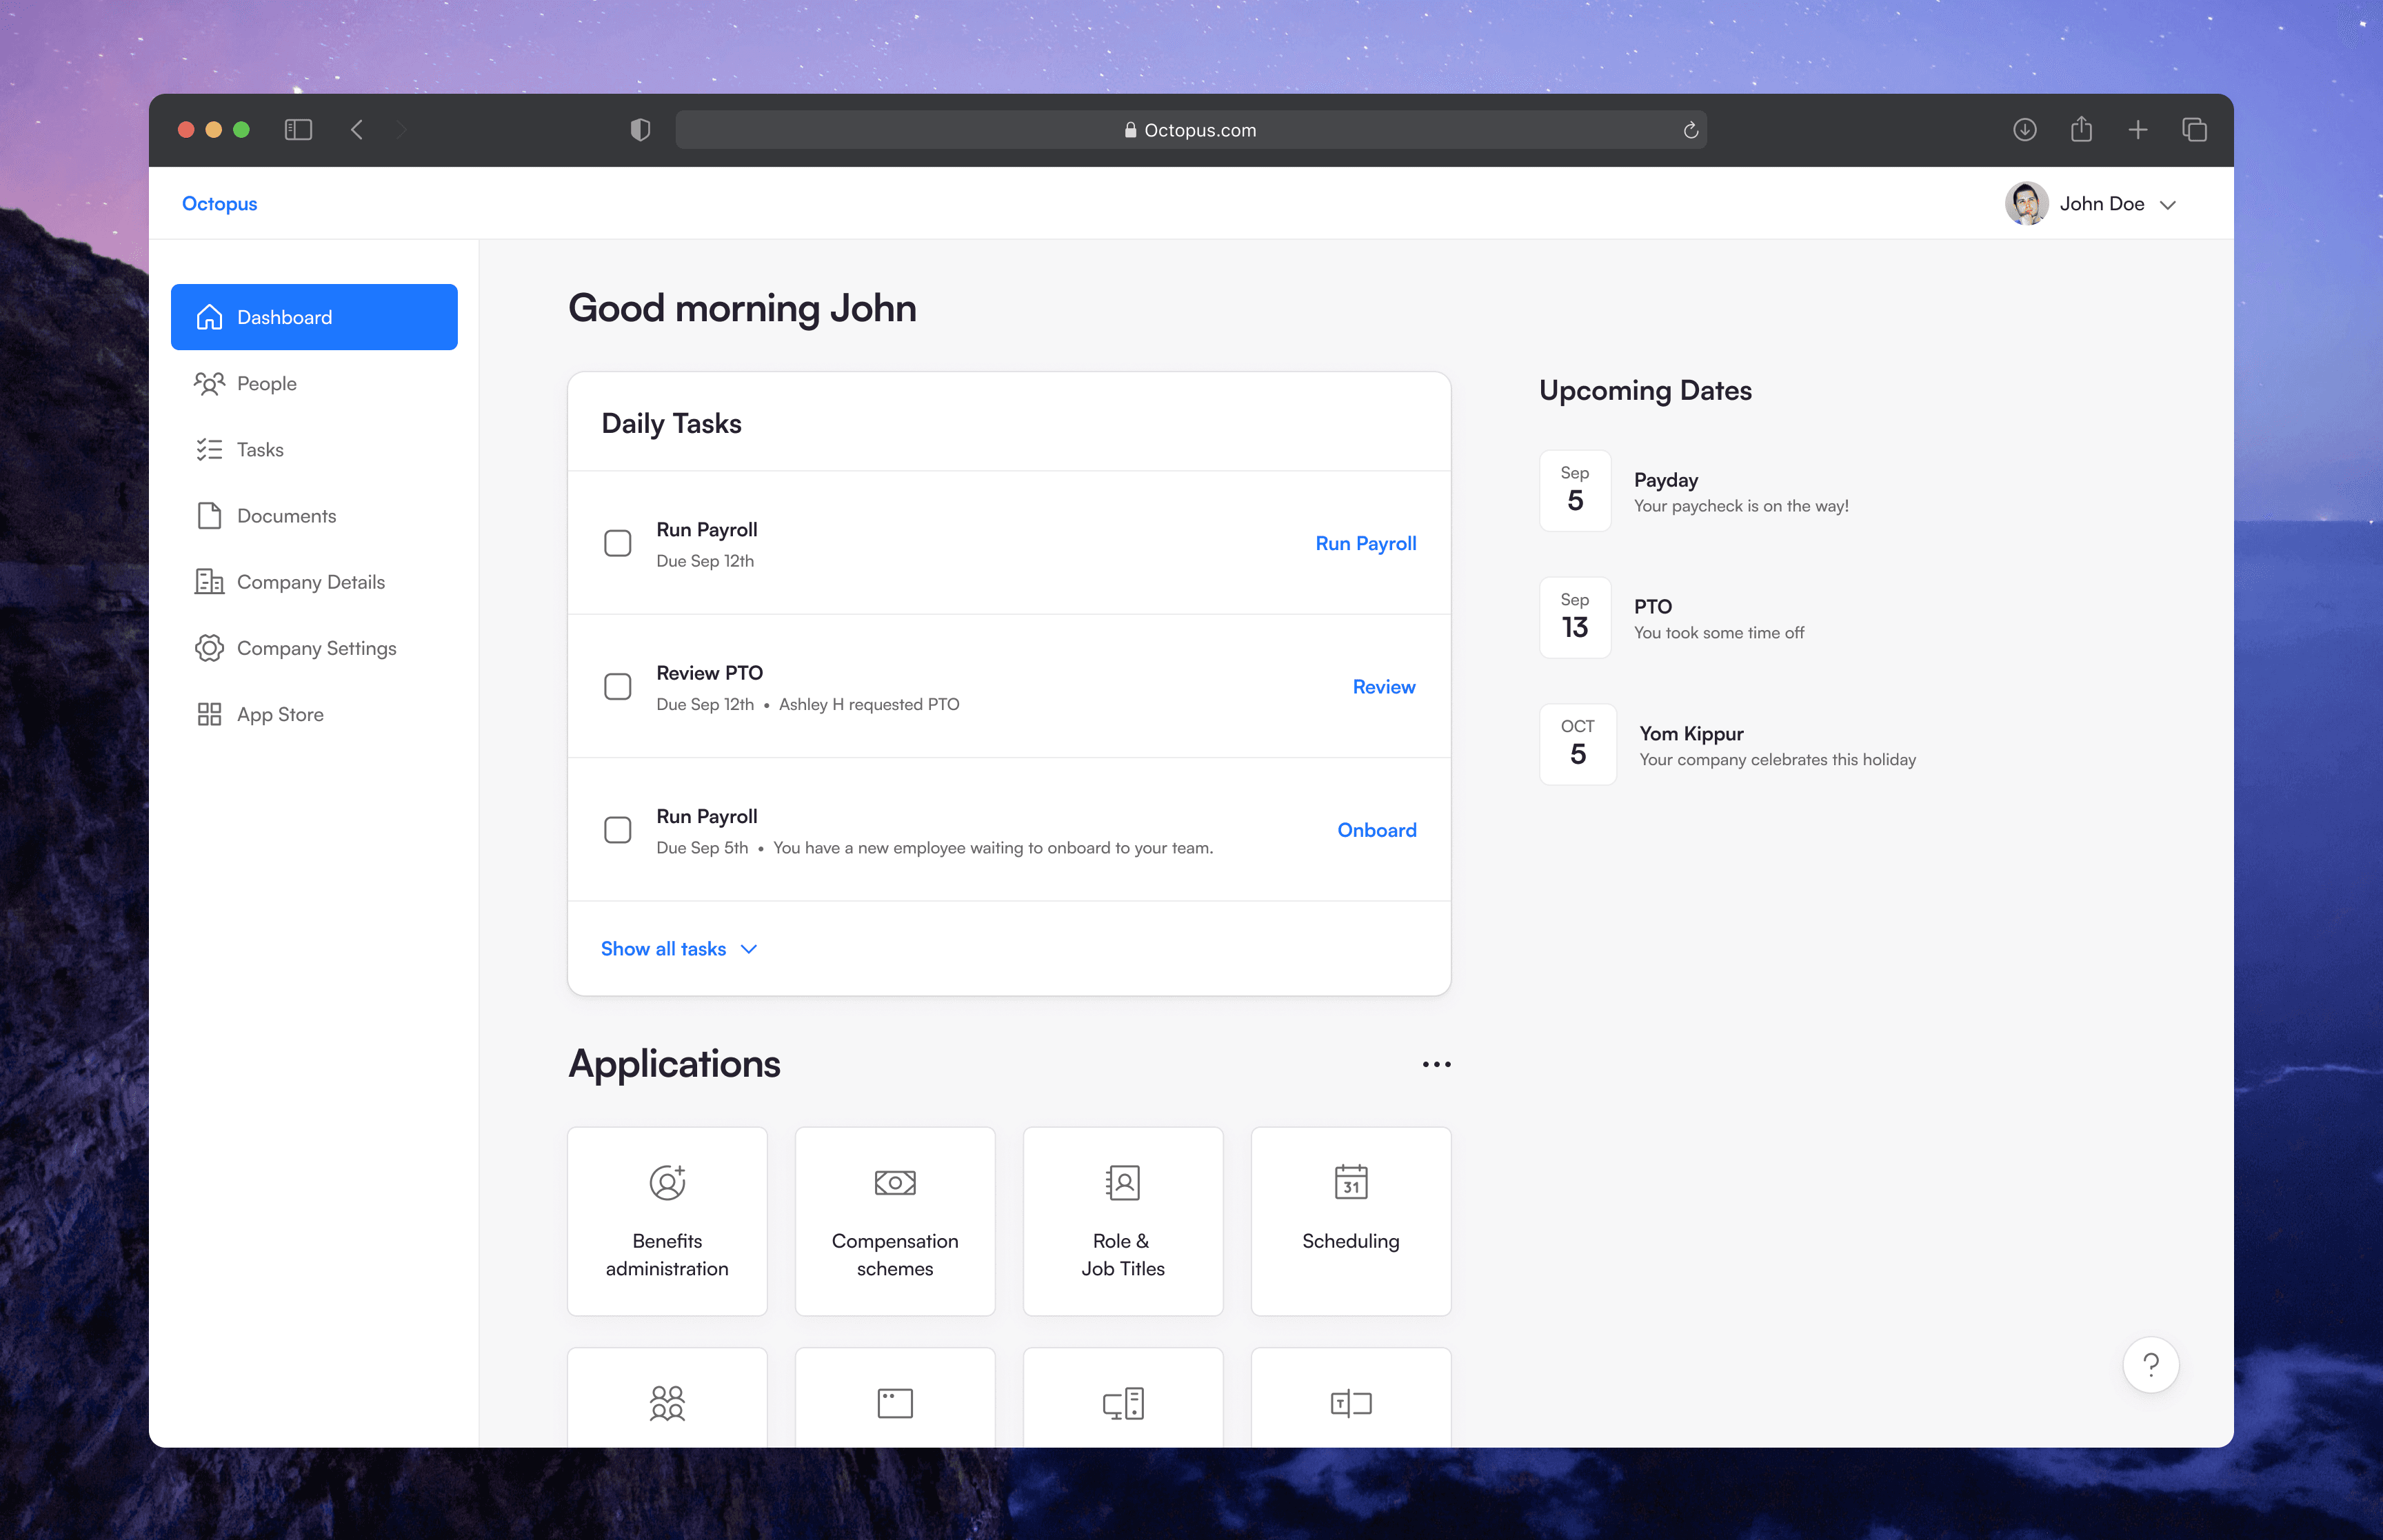Check the Run Payroll due Sep 12th checkbox

[x=618, y=543]
